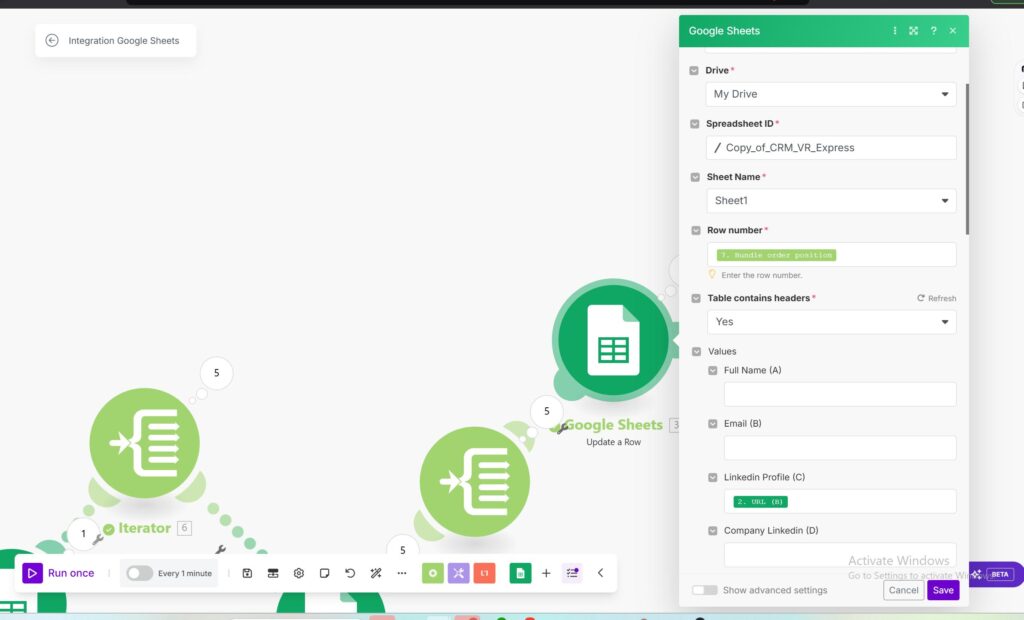Screen dimensions: 1024x620
Task: Click the orange Text parser icon
Action: pos(484,573)
